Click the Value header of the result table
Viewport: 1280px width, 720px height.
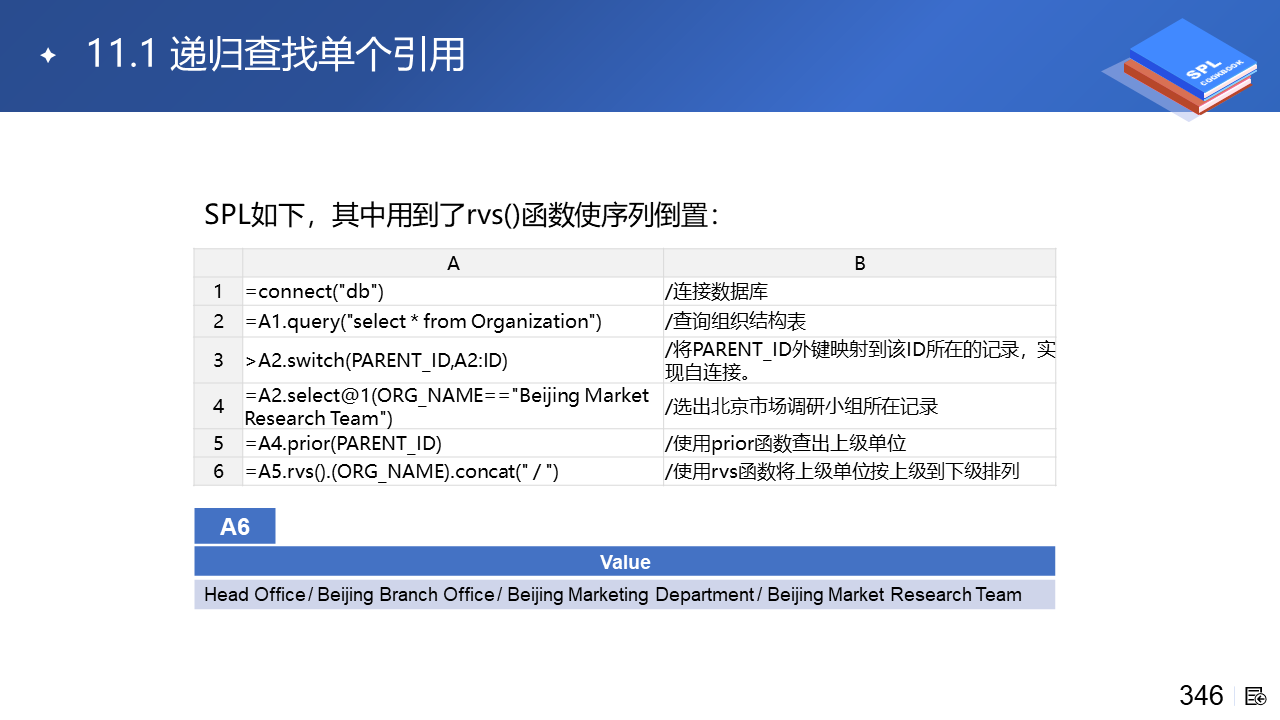[625, 561]
